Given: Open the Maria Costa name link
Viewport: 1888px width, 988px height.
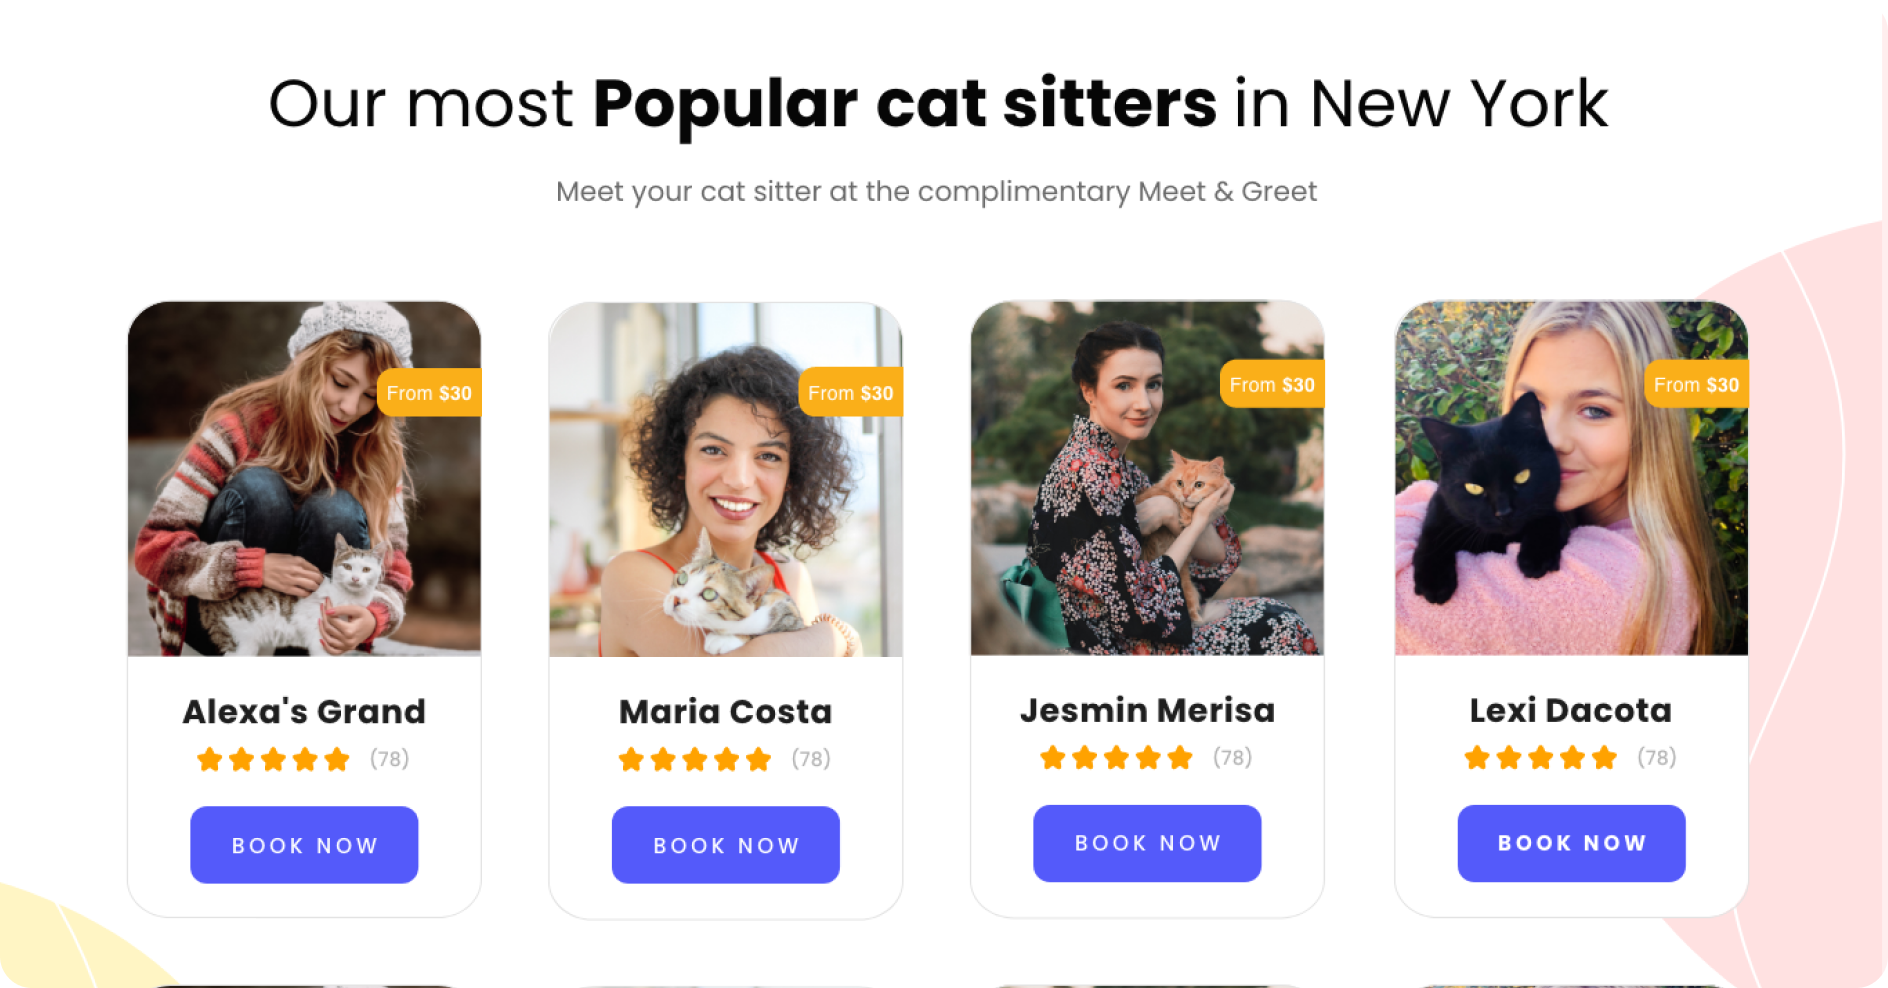Looking at the screenshot, I should coord(725,712).
